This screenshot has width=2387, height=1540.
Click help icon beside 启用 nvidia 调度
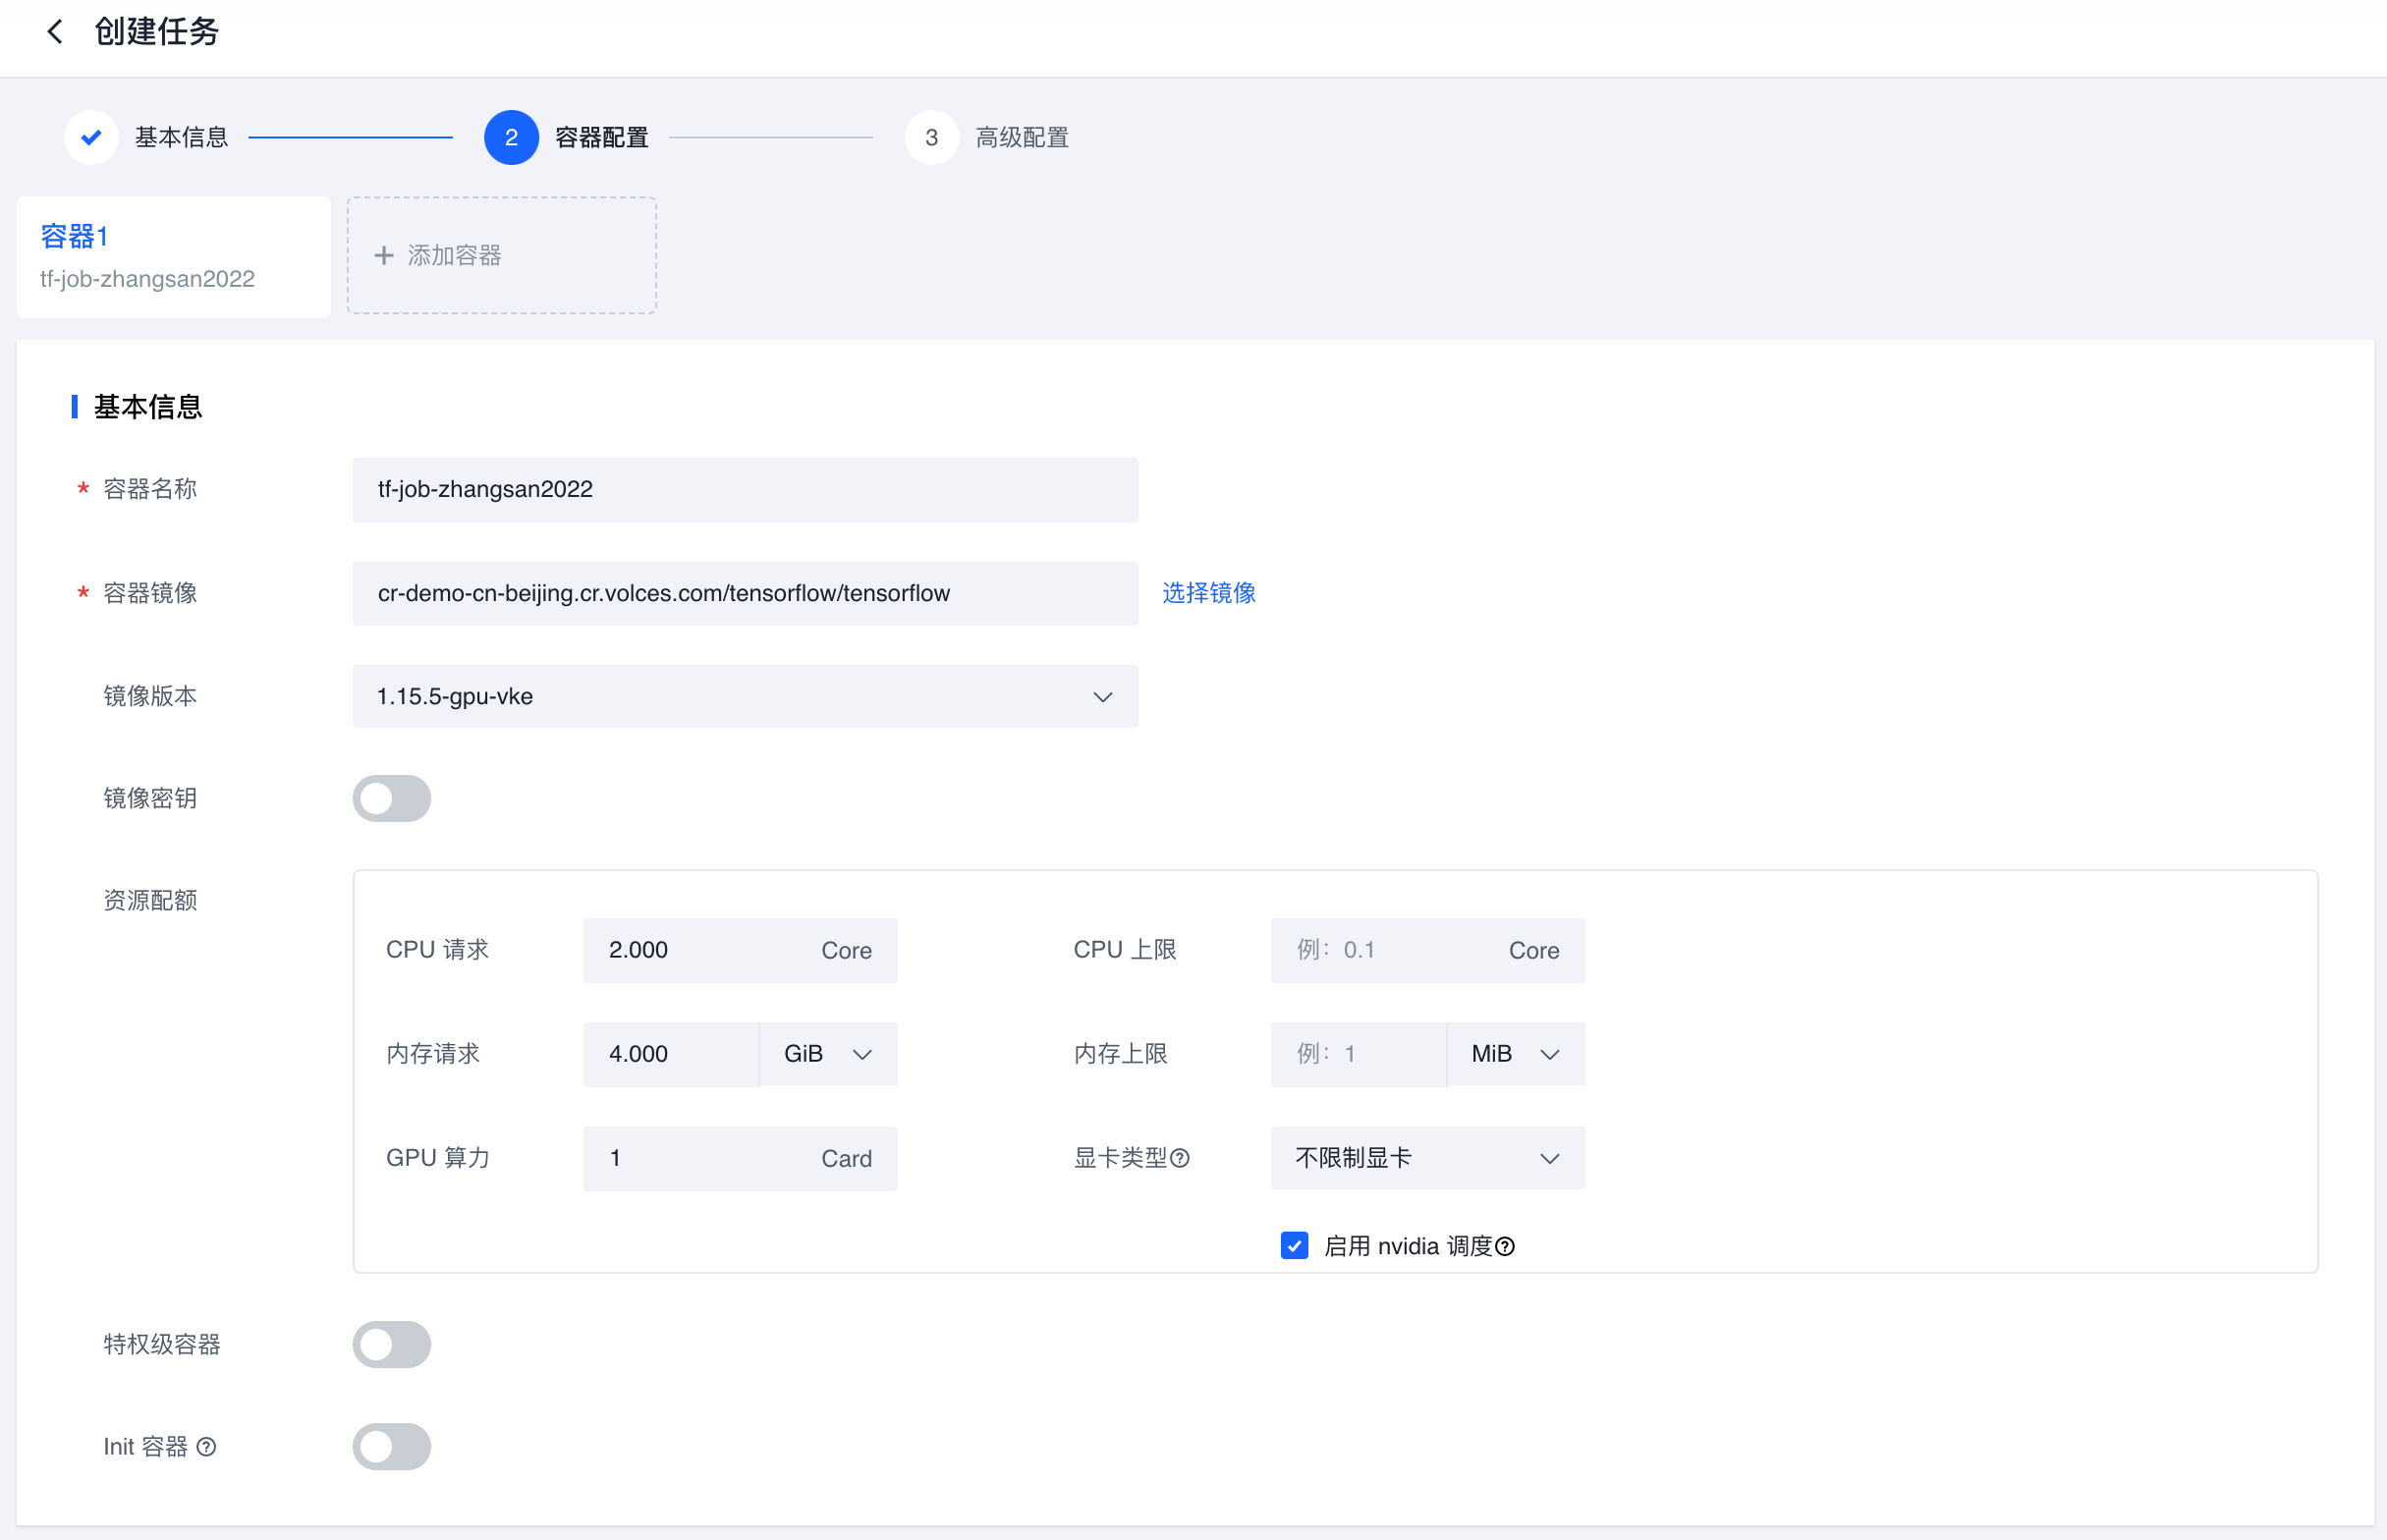(1505, 1246)
